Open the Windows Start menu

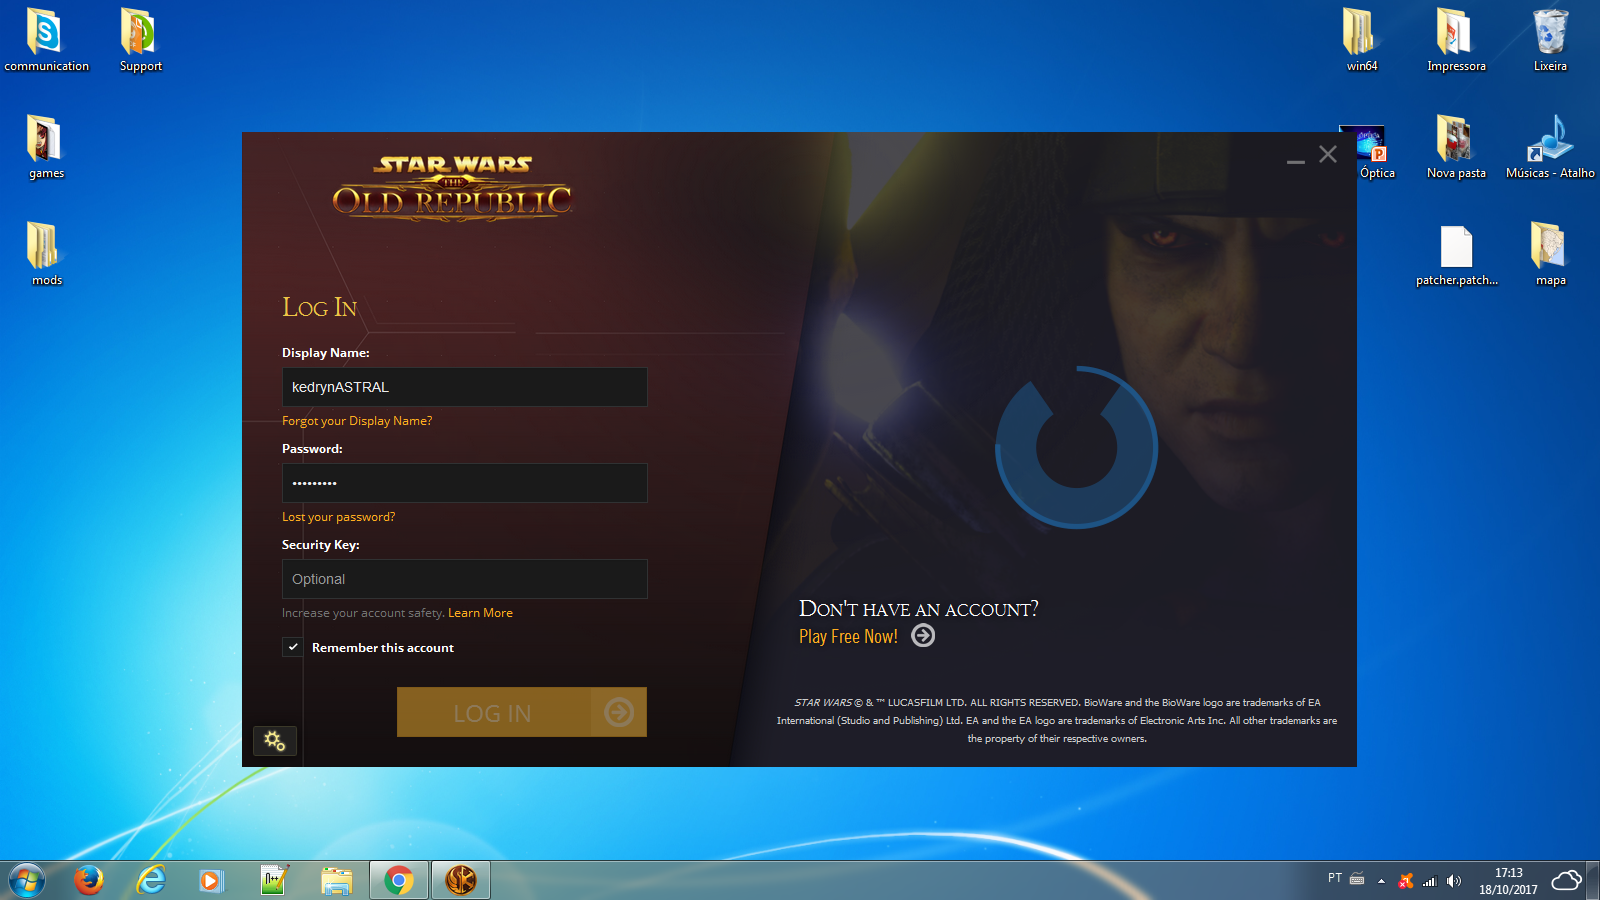[x=27, y=880]
